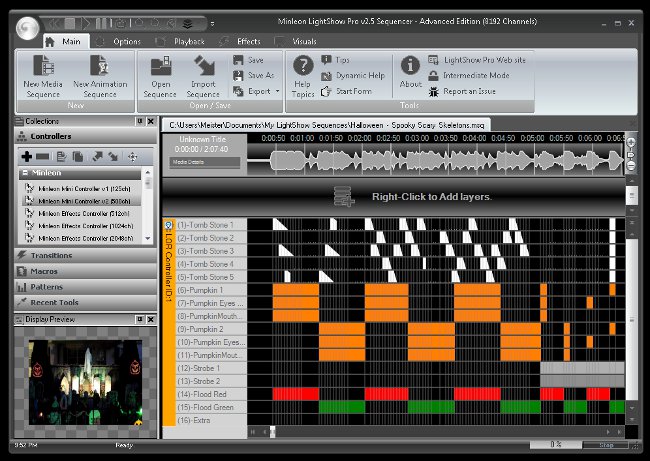Viewport: 650px width, 461px height.
Task: Click the copy controller icon in Controllers toolbar
Action: (78, 157)
